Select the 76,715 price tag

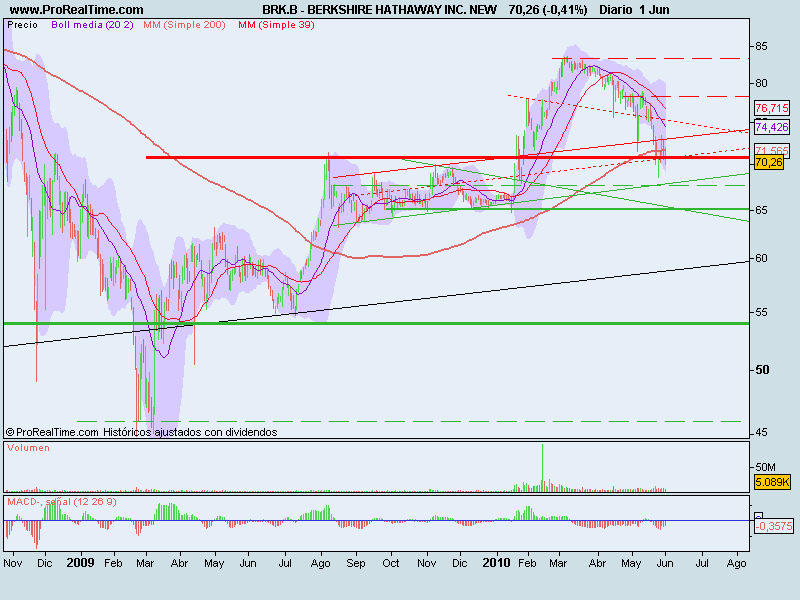[772, 108]
